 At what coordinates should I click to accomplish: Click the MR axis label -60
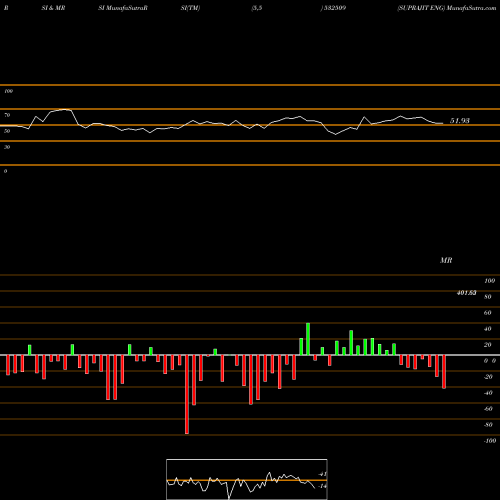click(488, 409)
